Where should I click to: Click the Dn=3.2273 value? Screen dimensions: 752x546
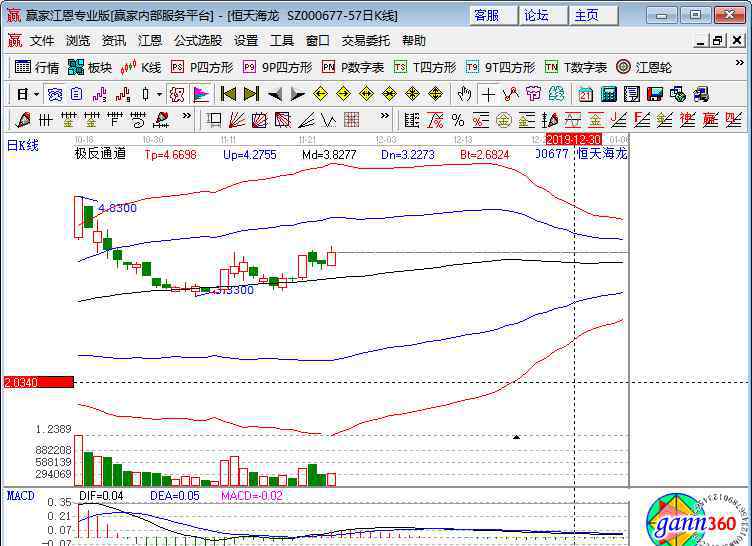(408, 154)
